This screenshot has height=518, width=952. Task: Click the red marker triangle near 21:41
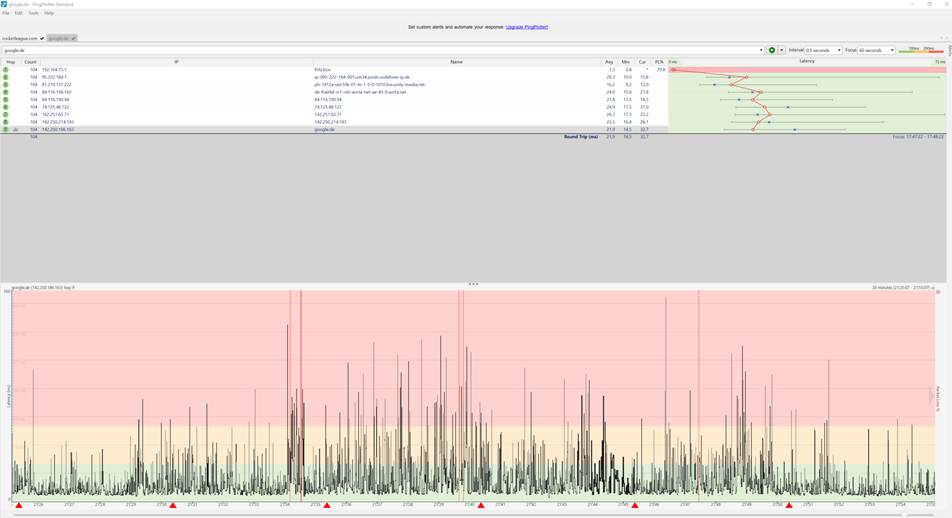point(481,505)
